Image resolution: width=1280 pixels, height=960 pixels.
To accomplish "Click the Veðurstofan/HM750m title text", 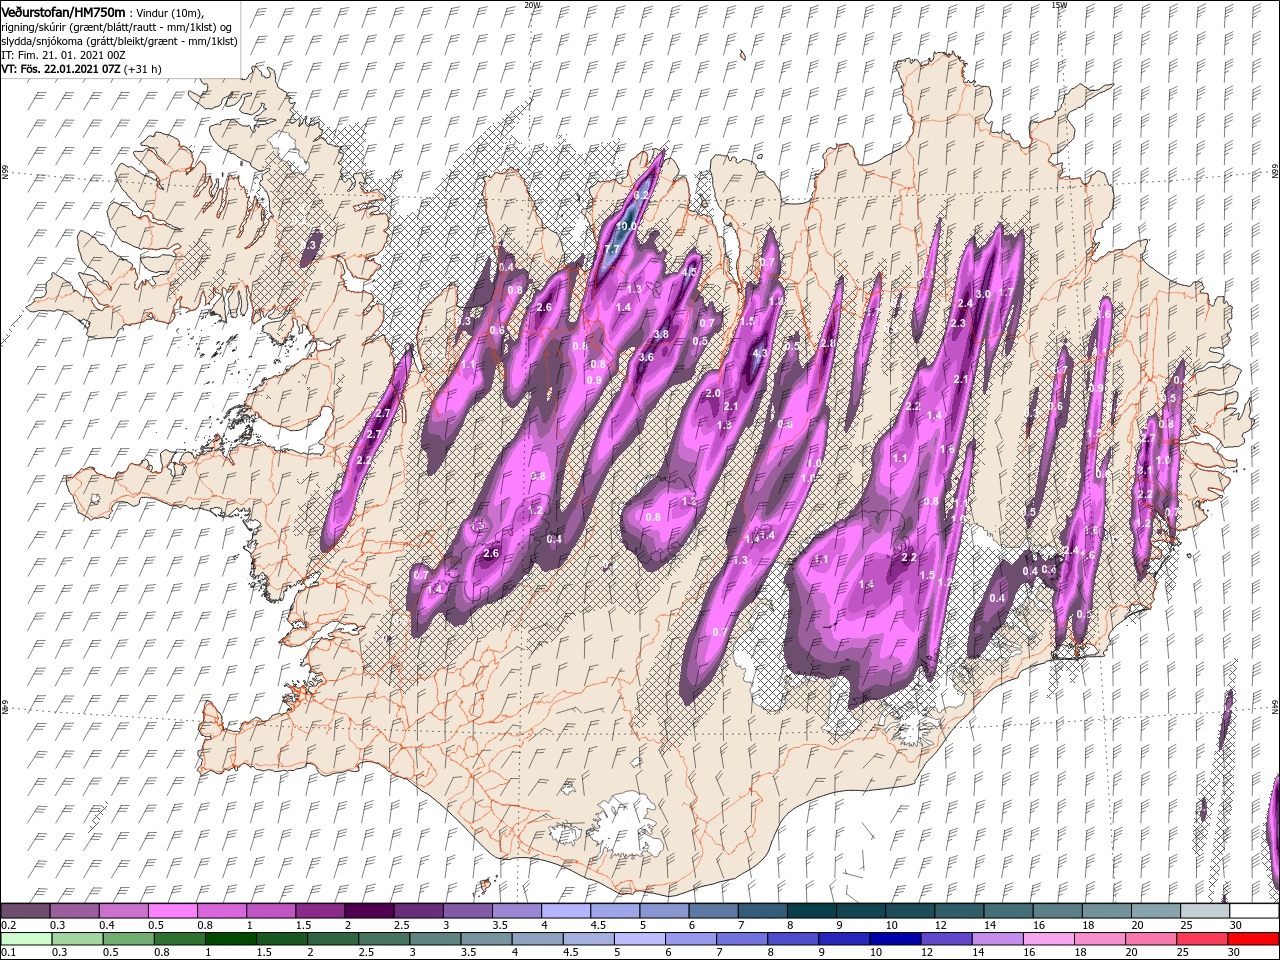I will pos(63,11).
